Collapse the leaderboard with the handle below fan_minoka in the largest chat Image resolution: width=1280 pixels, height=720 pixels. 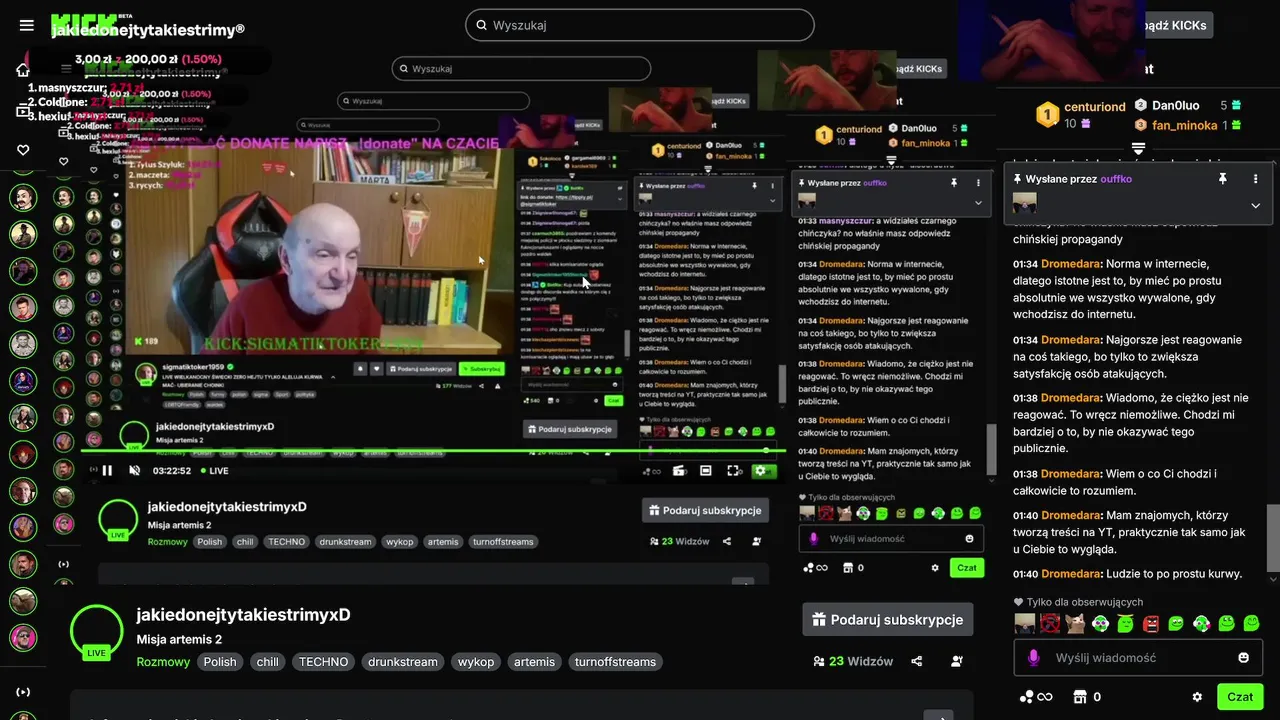pos(1138,148)
